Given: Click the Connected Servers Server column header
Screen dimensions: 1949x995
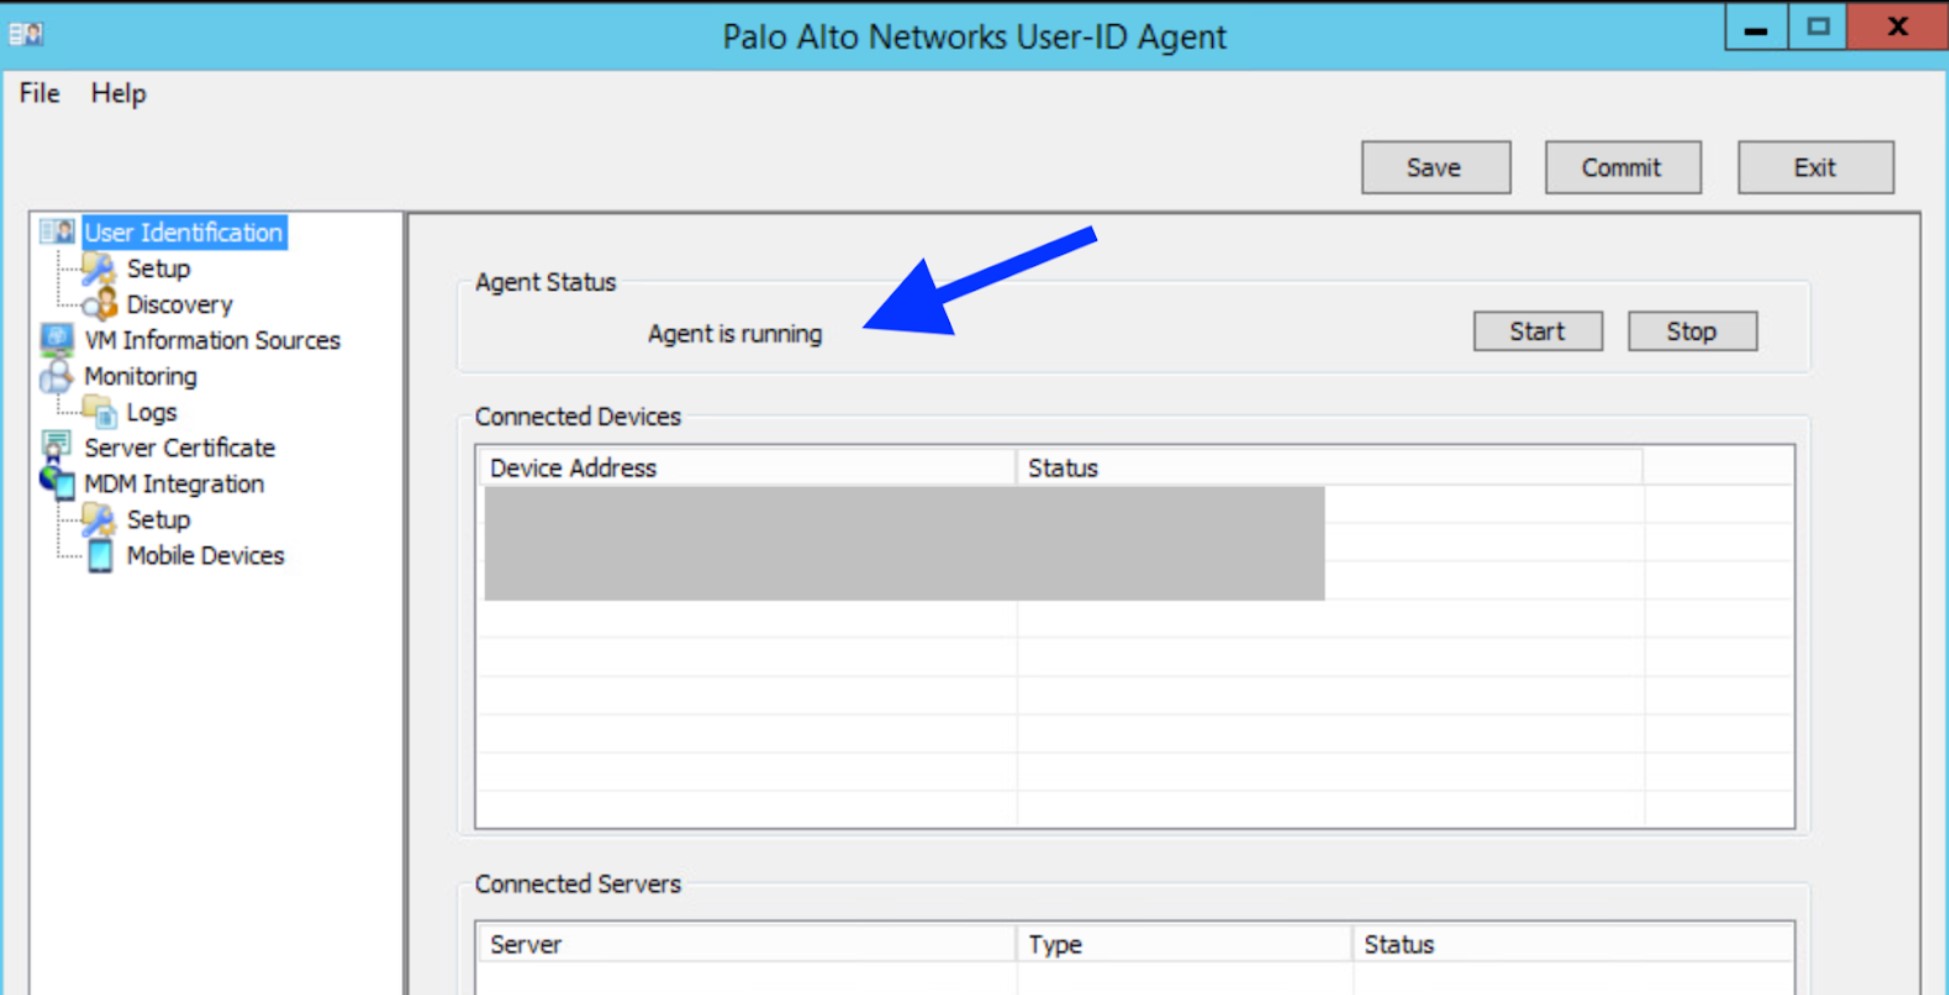Looking at the screenshot, I should point(747,944).
